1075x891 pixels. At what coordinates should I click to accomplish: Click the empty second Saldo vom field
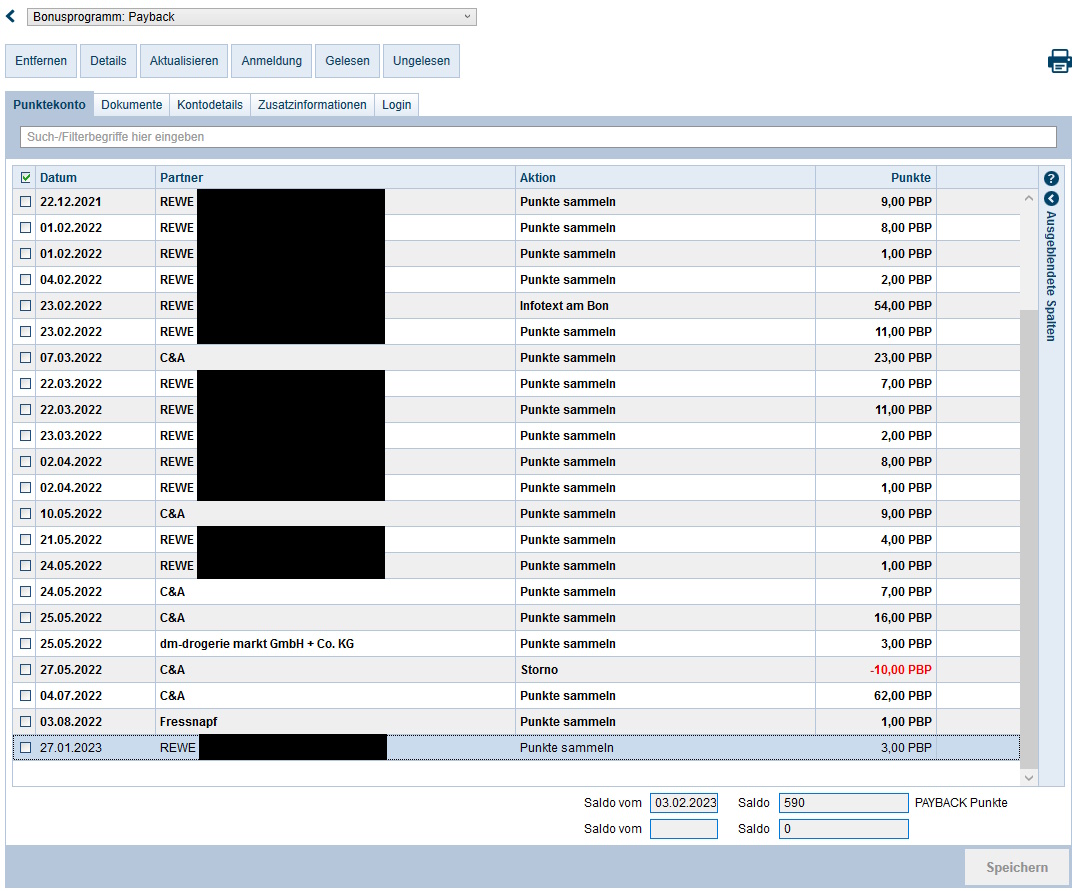[684, 829]
